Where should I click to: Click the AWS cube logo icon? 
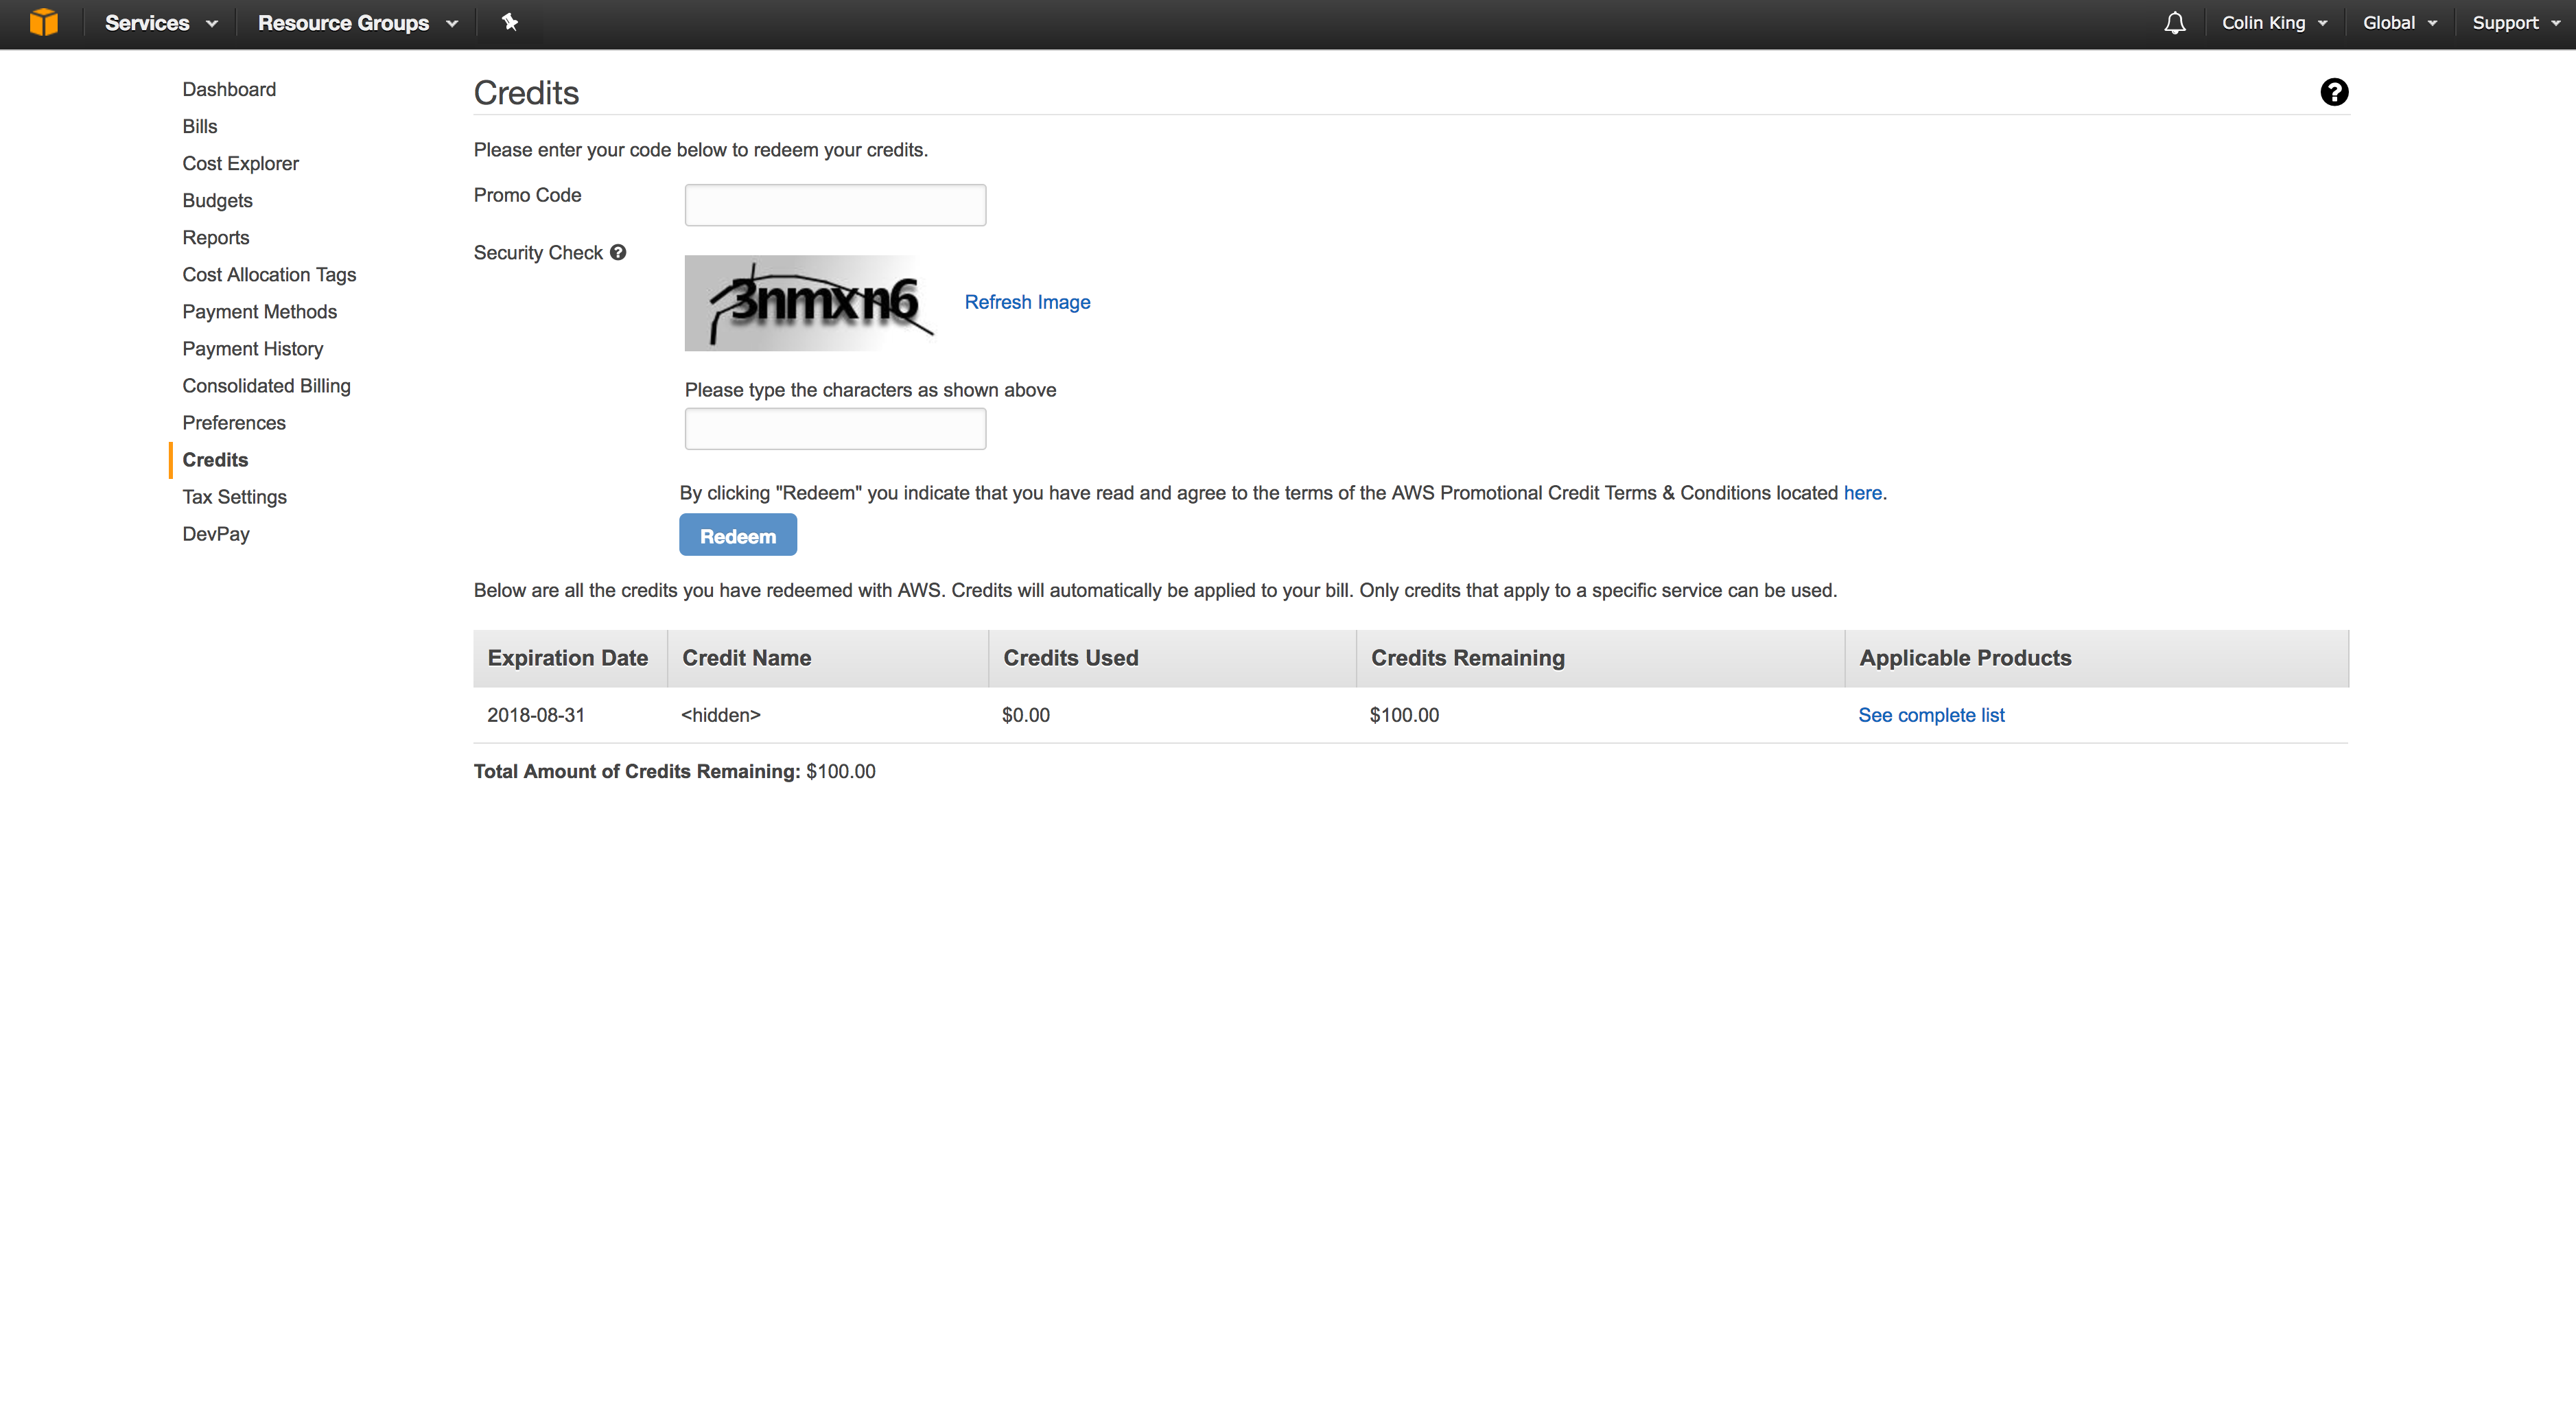coord(43,22)
